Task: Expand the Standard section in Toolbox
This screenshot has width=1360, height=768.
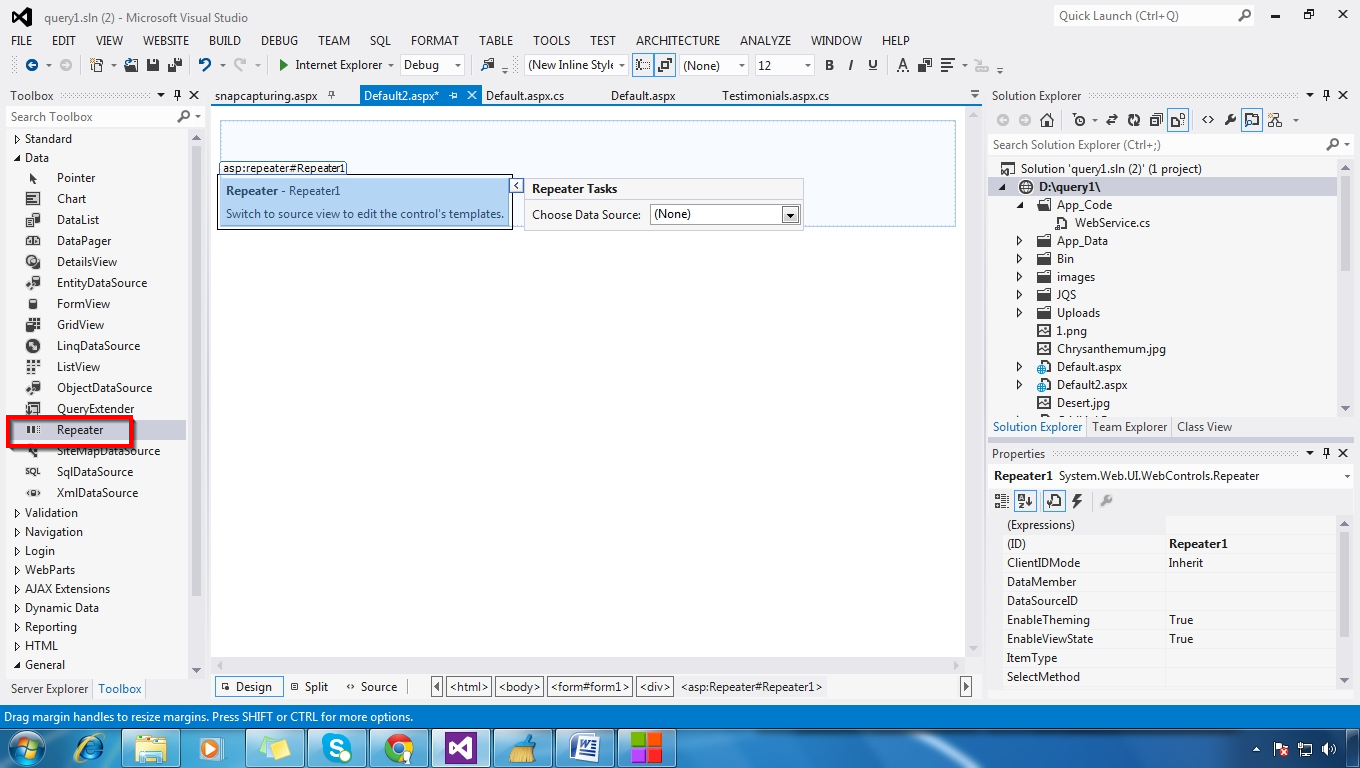Action: (x=17, y=139)
